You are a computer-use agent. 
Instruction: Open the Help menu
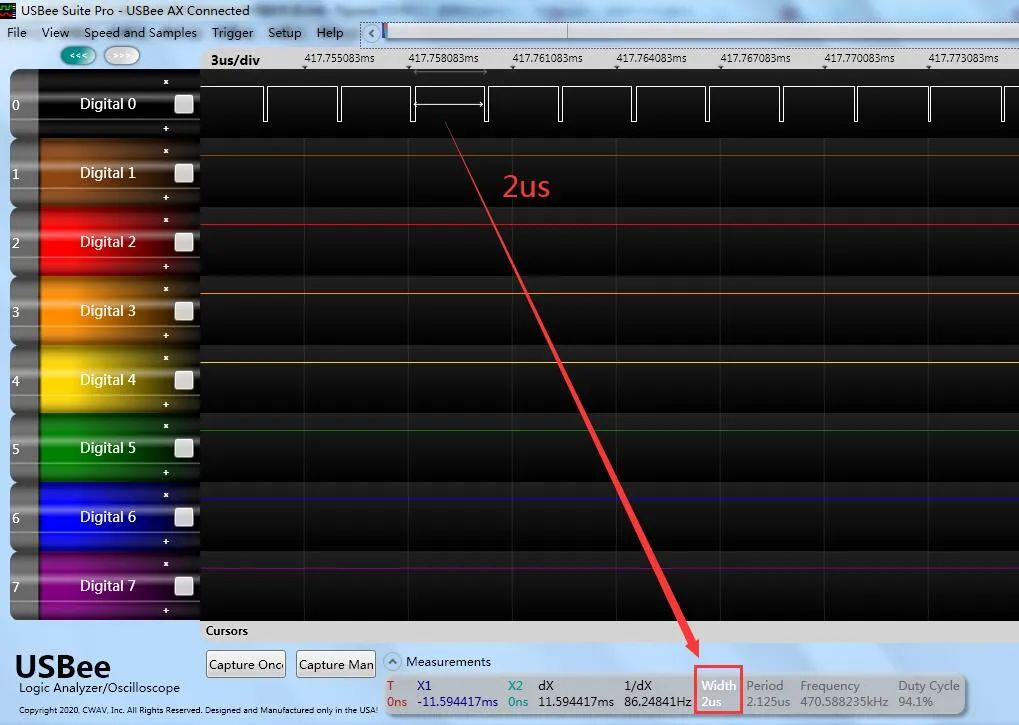point(330,32)
